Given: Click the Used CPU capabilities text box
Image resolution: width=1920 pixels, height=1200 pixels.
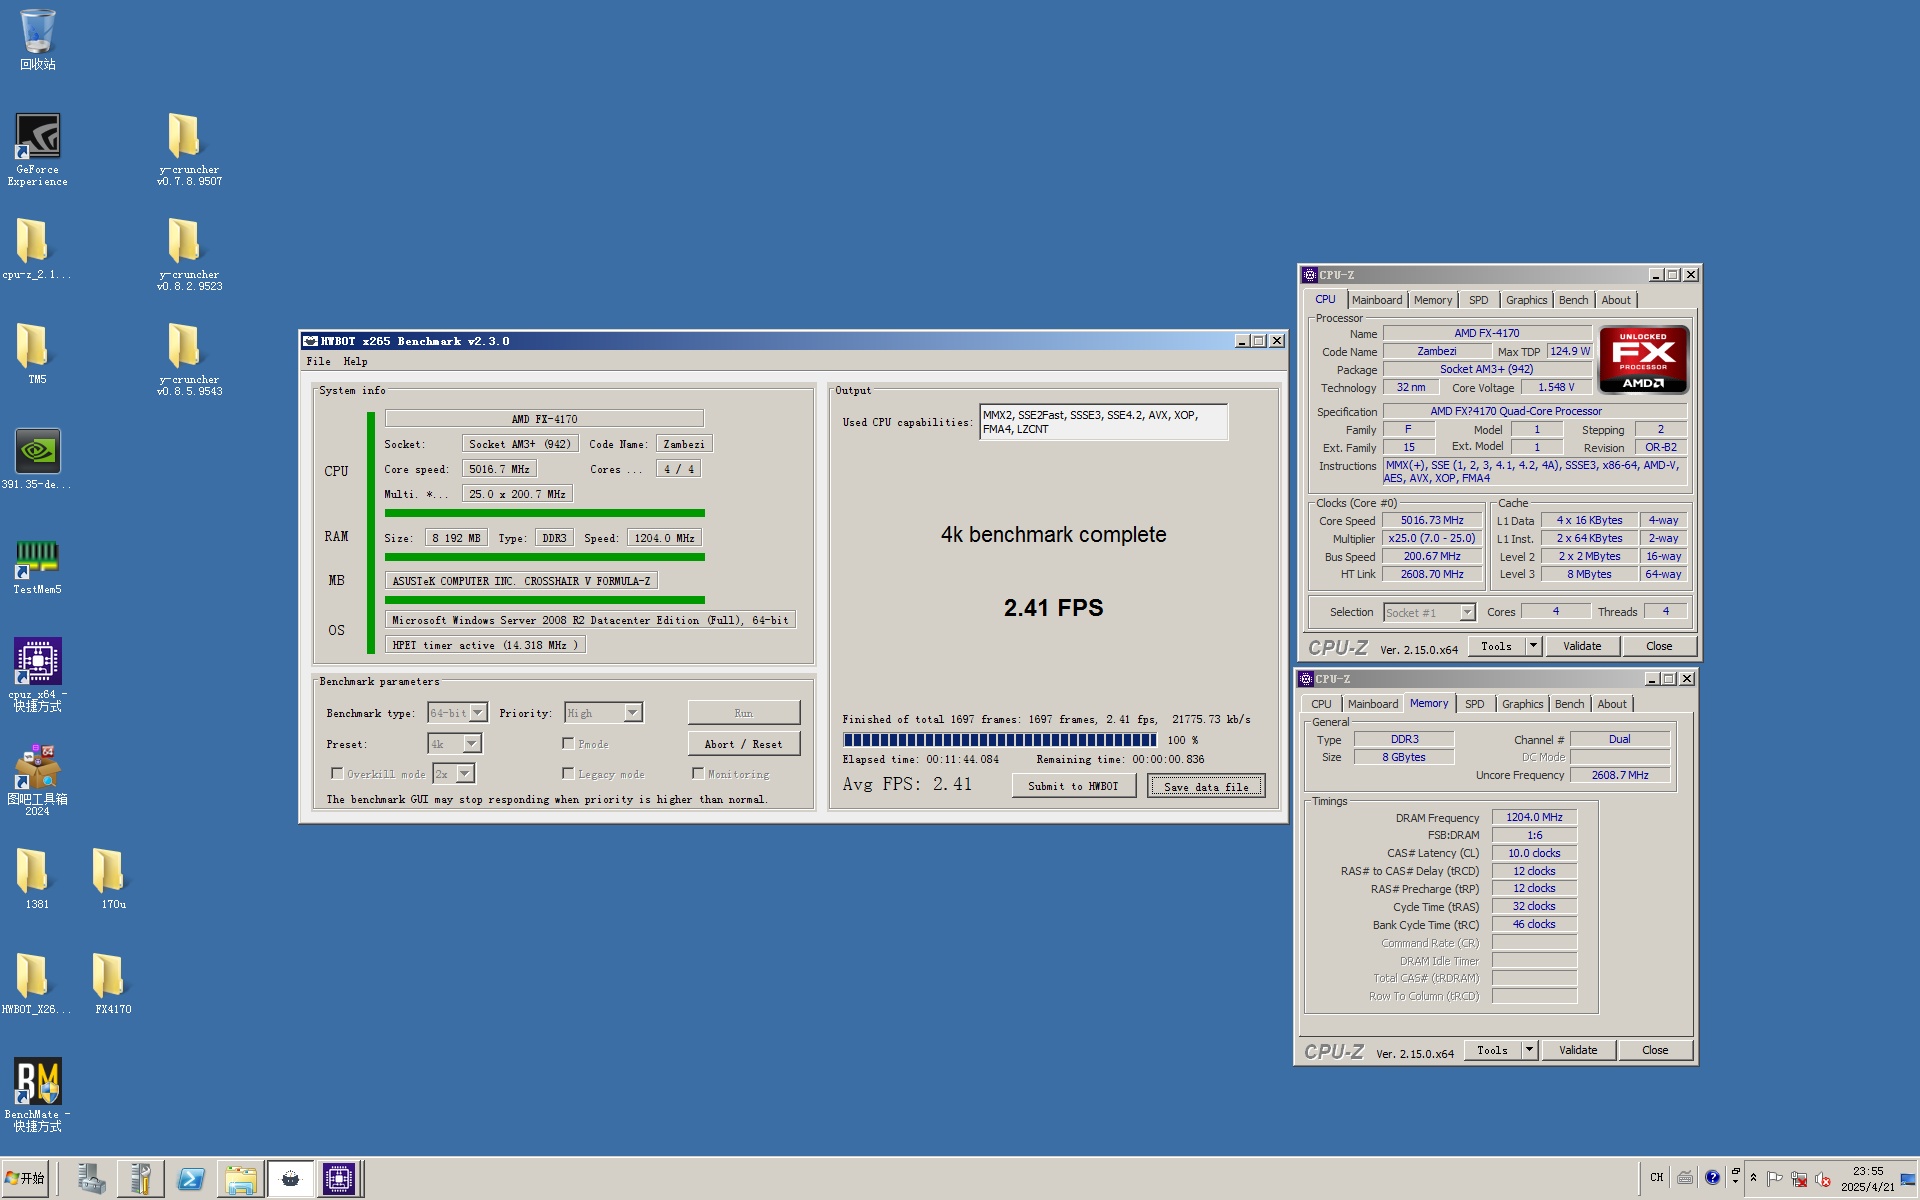Looking at the screenshot, I should coord(1103,422).
